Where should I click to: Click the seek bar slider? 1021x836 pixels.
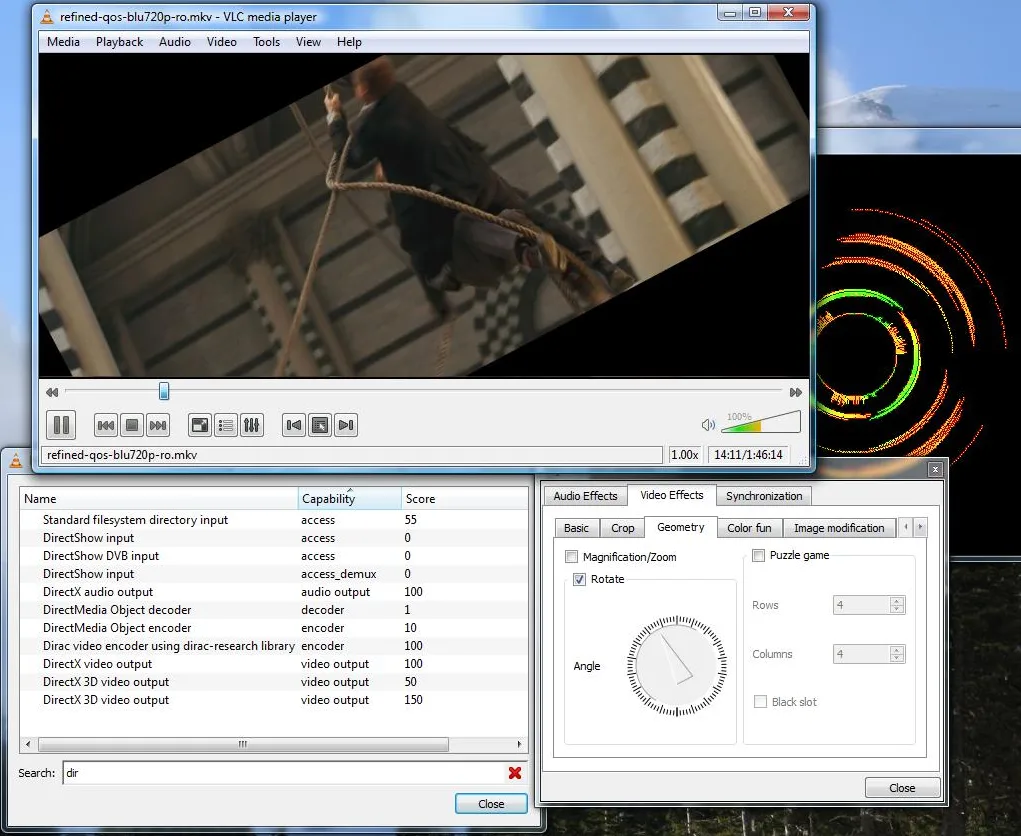tap(163, 391)
